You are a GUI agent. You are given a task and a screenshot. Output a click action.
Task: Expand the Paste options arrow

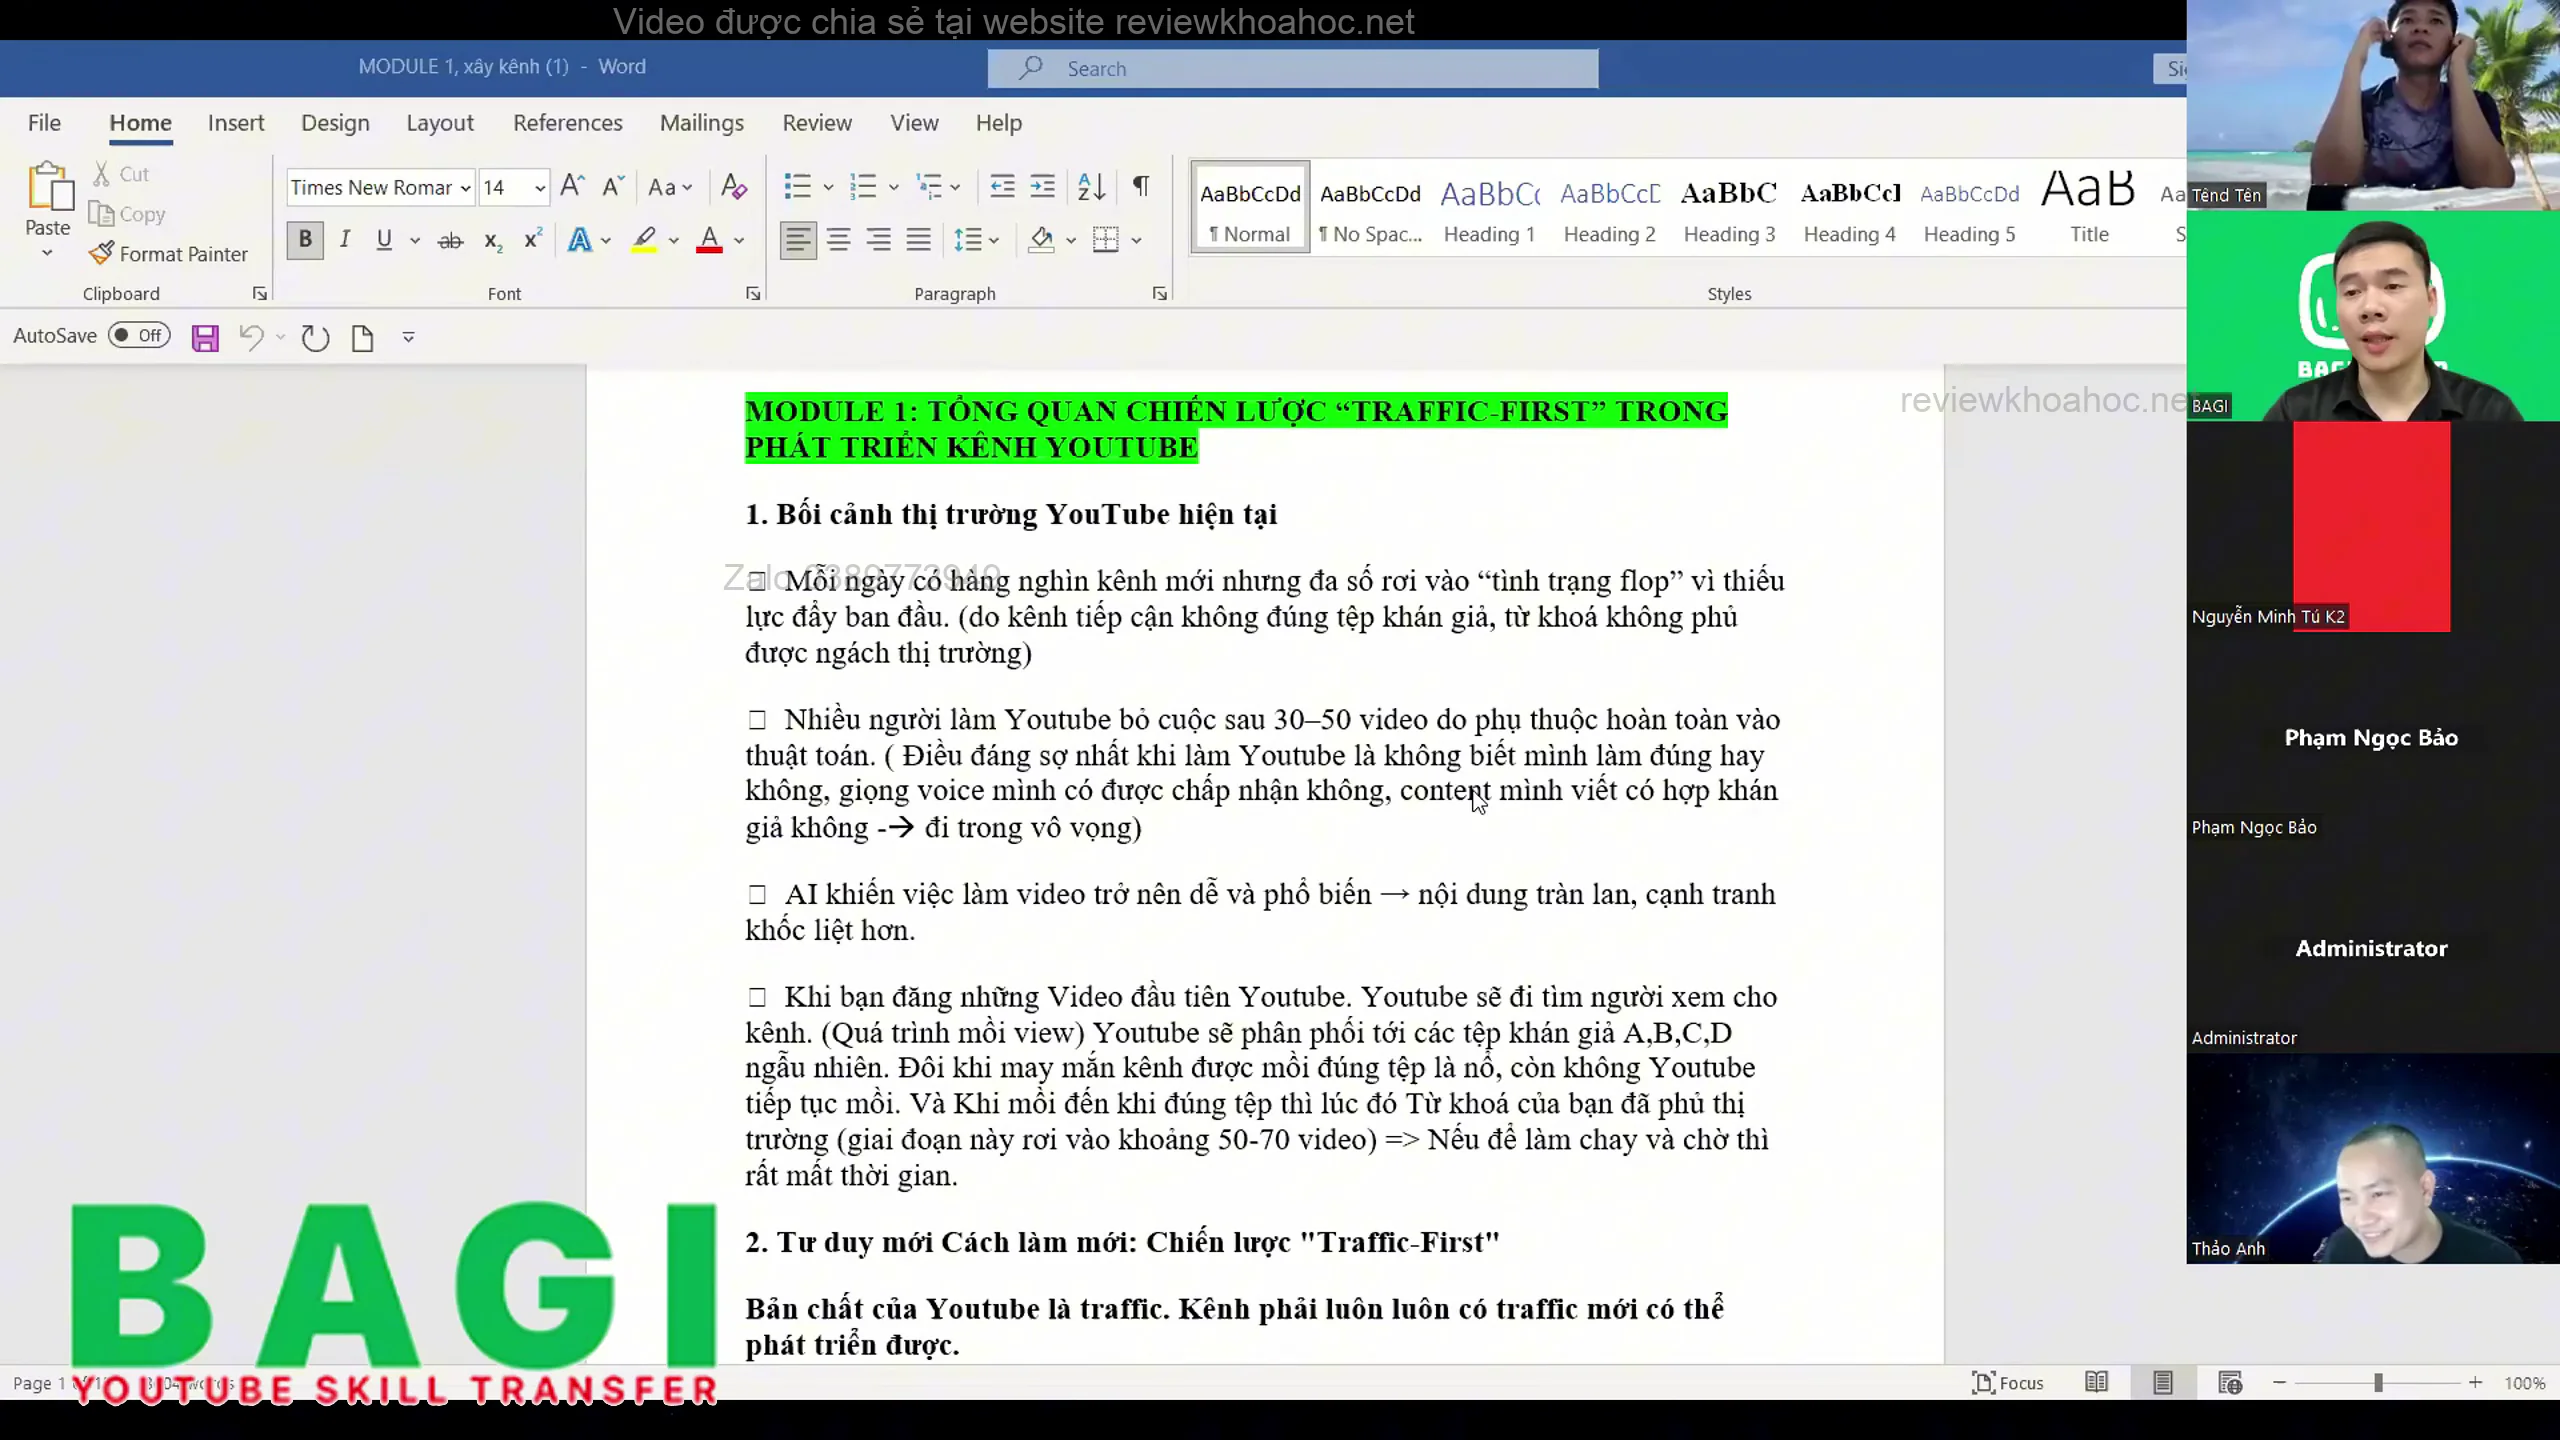47,253
